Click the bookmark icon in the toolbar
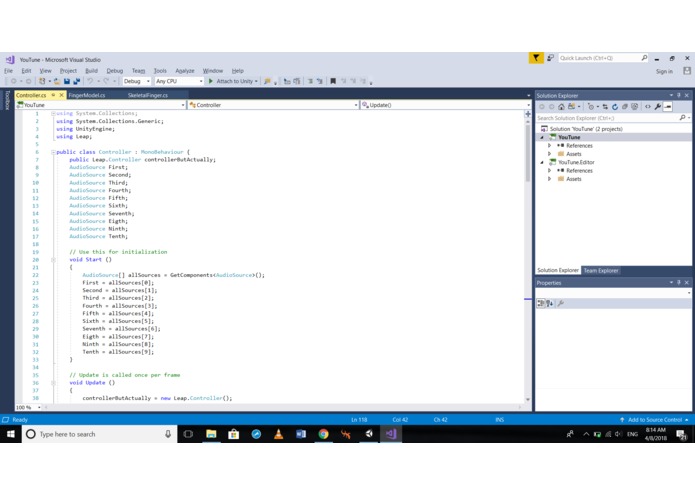Screen dimensions: 695x494 [x=333, y=81]
